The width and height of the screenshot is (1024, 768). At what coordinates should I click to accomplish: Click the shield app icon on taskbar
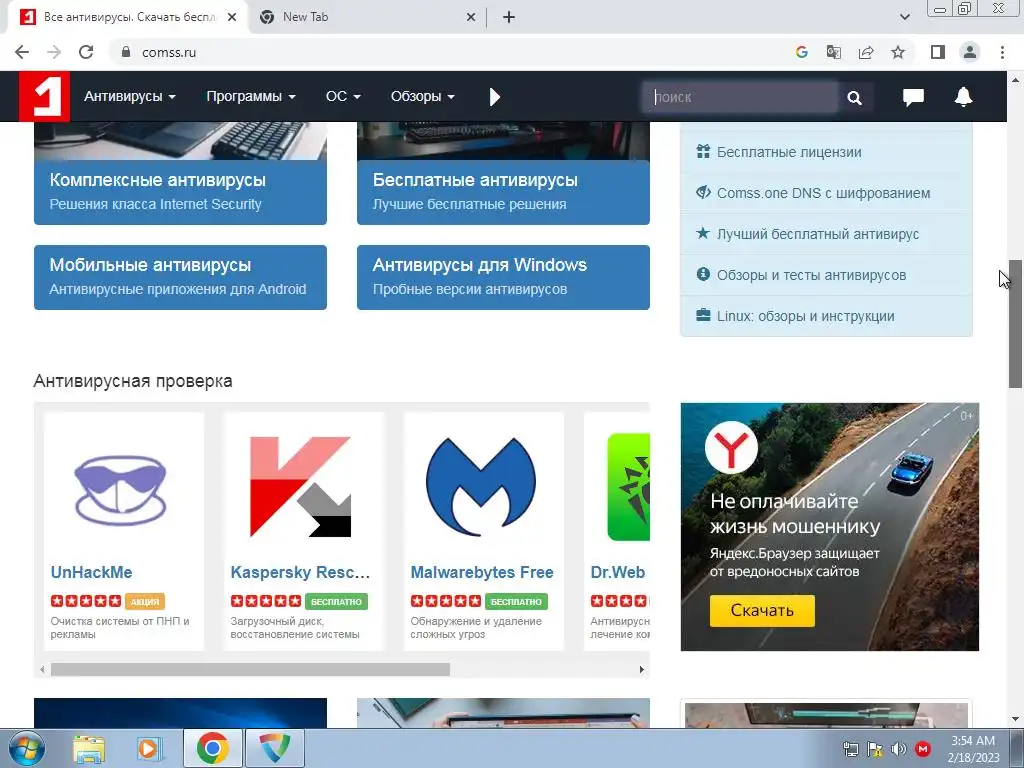pyautogui.click(x=275, y=748)
